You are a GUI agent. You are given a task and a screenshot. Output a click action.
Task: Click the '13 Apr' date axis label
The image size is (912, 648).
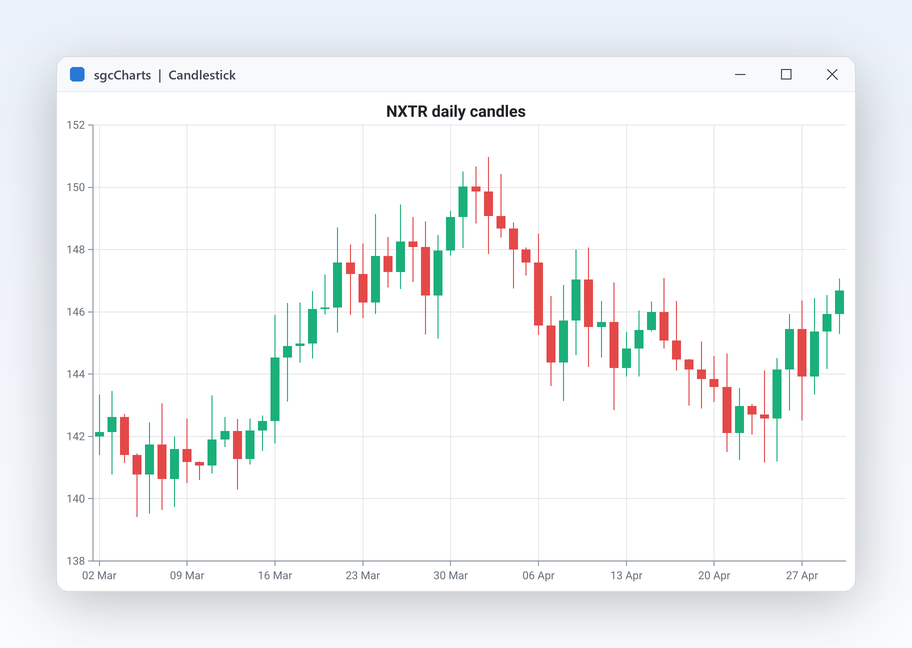click(626, 575)
